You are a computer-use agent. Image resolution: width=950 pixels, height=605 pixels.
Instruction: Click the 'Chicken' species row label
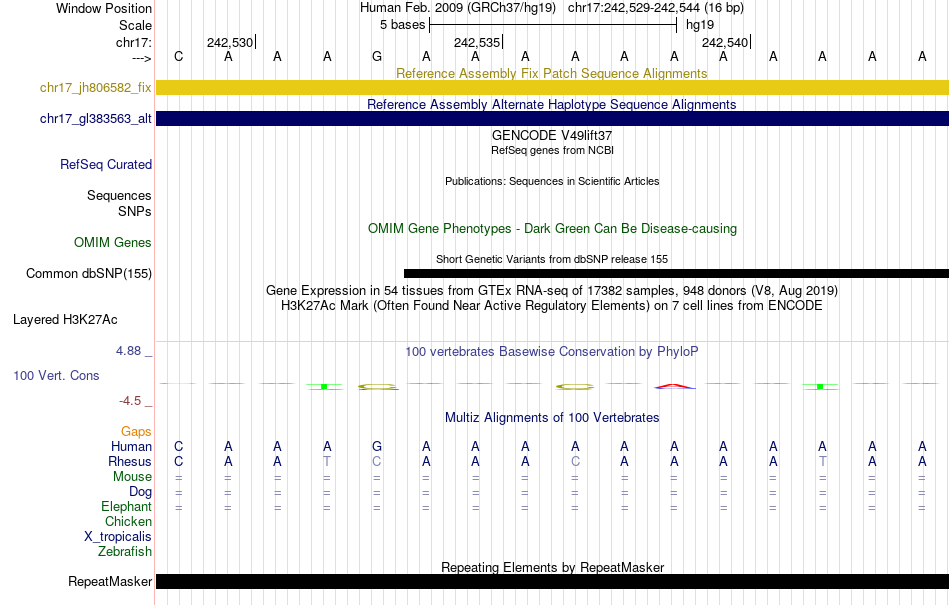coord(128,521)
